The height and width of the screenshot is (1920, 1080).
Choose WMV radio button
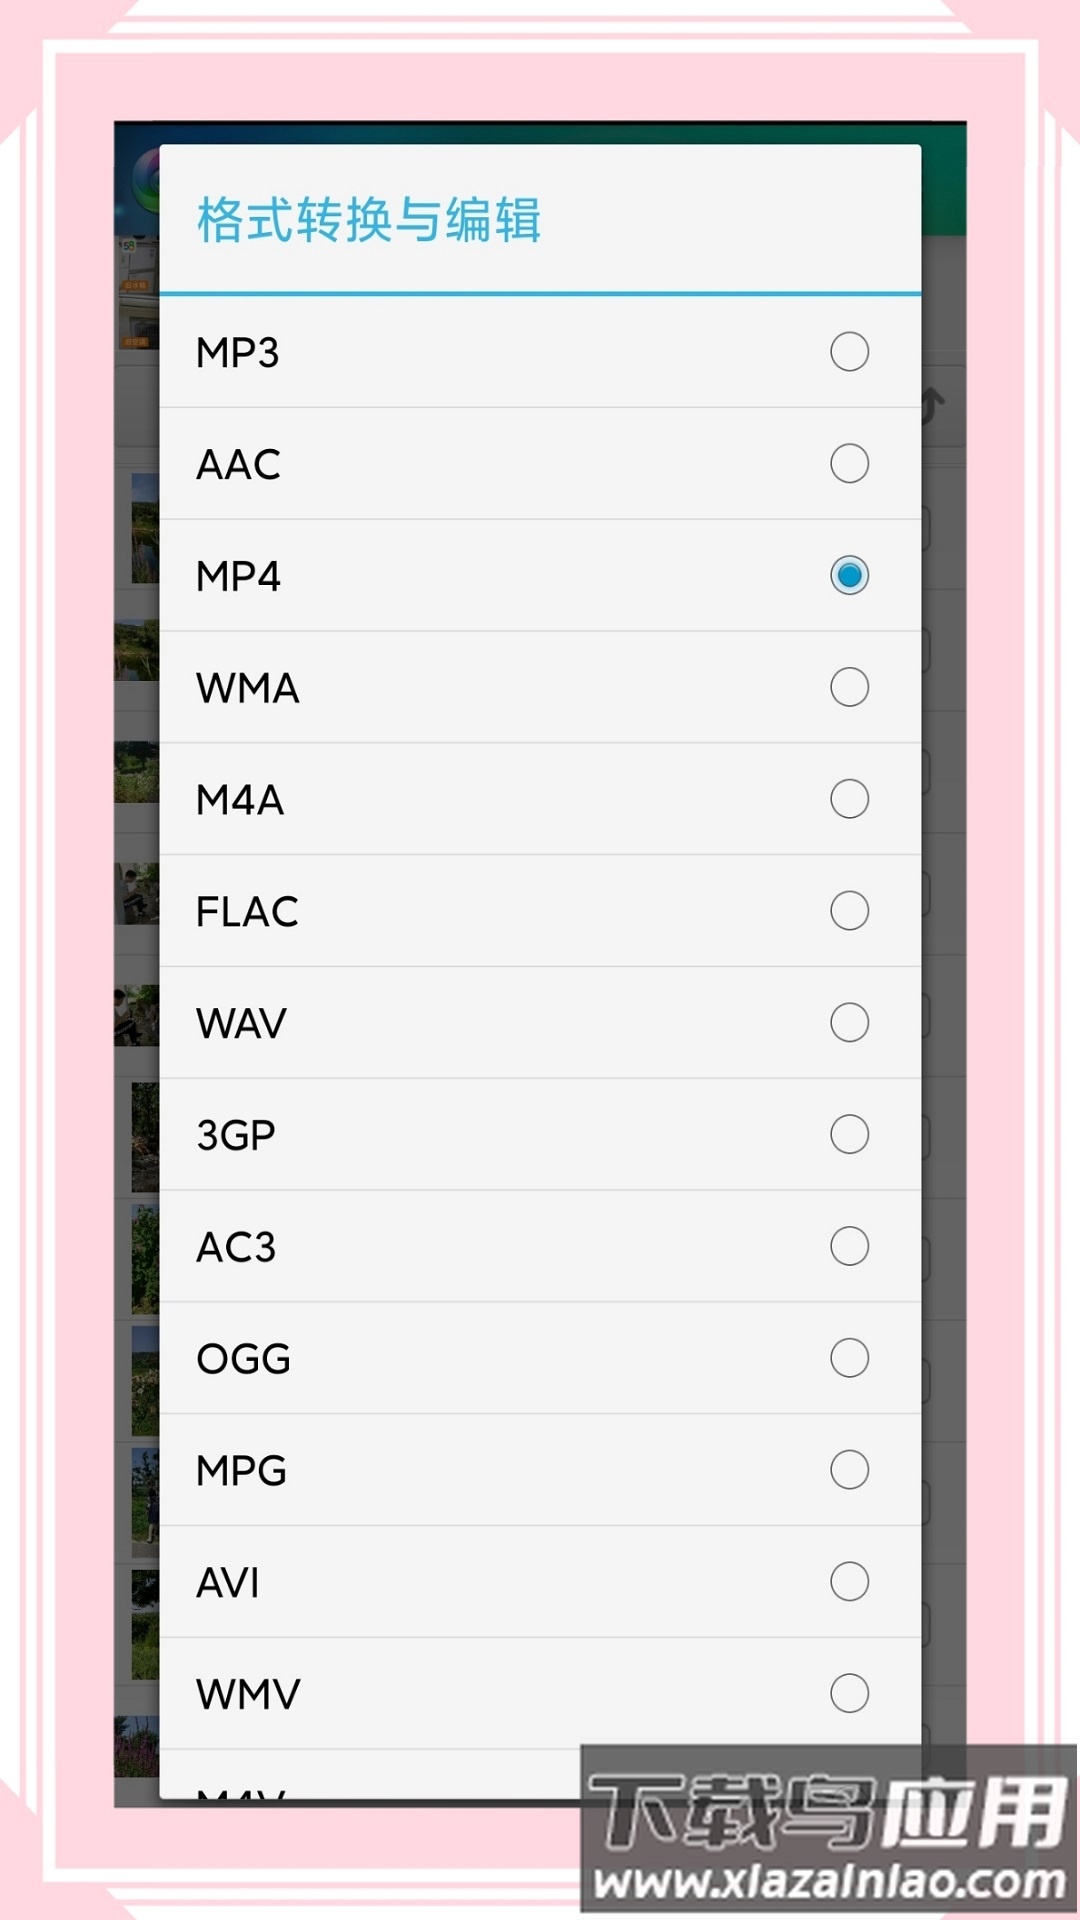click(849, 1694)
